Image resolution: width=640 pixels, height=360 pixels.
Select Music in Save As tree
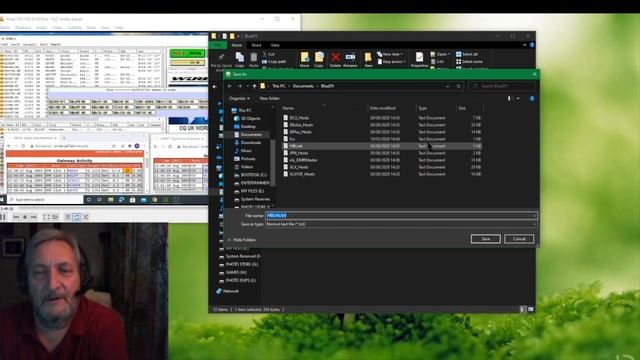pos(243,151)
